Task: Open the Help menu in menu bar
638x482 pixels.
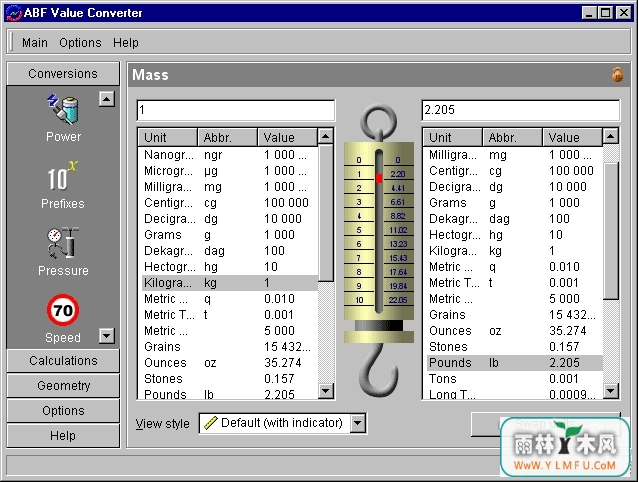Action: (x=126, y=42)
